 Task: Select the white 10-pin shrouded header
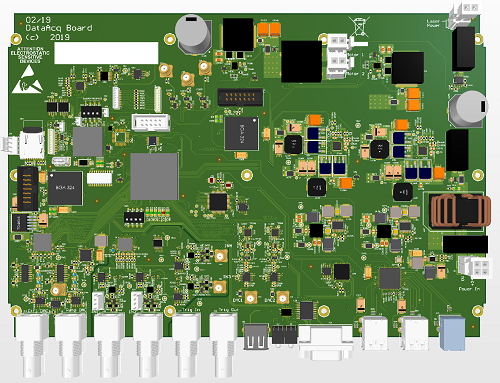tap(151, 122)
